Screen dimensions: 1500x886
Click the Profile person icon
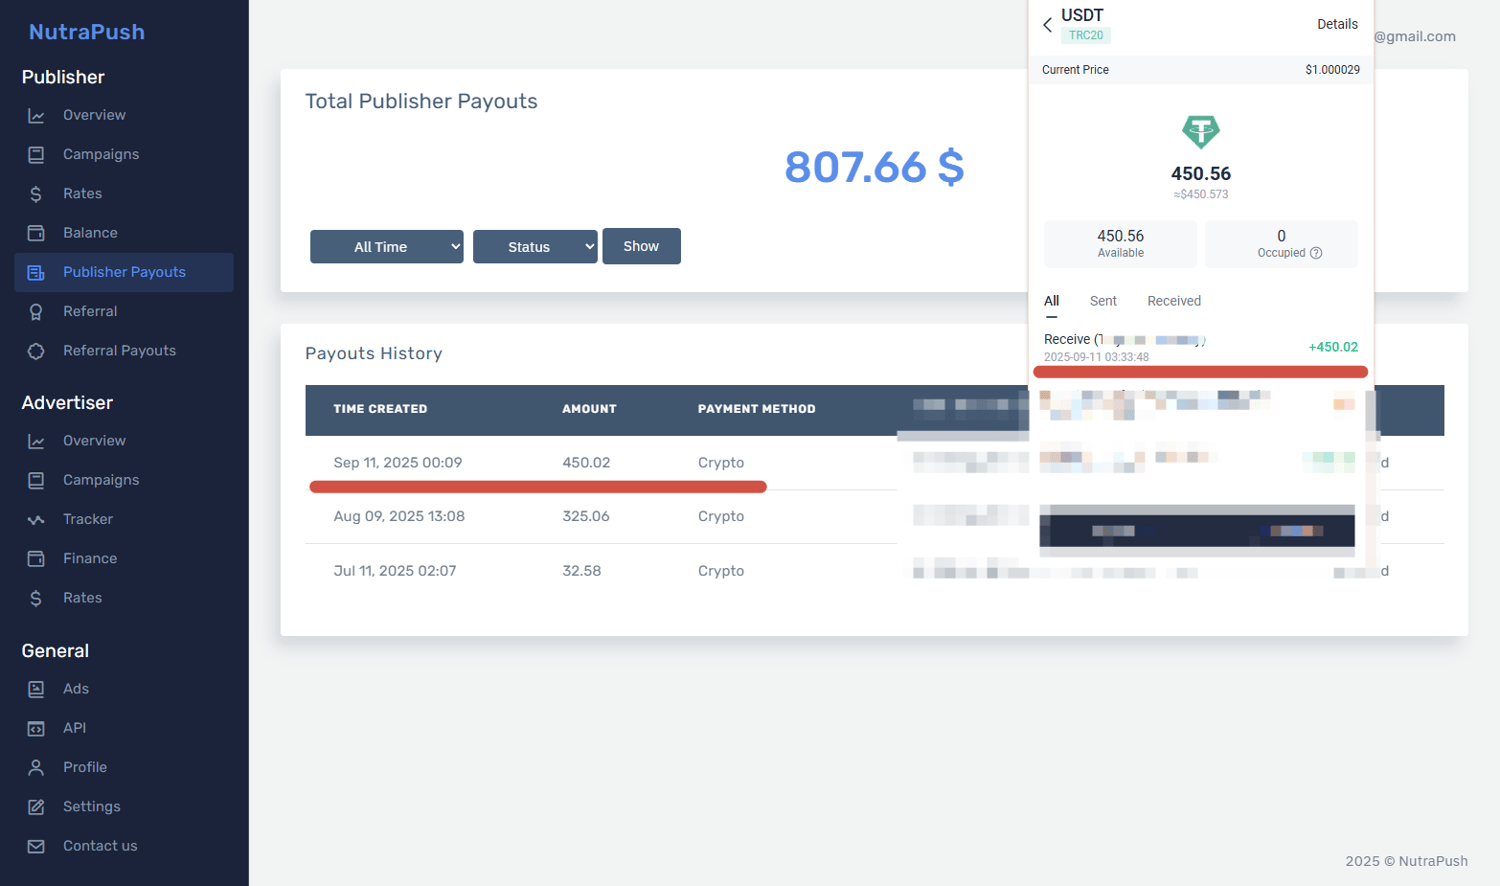tap(36, 768)
